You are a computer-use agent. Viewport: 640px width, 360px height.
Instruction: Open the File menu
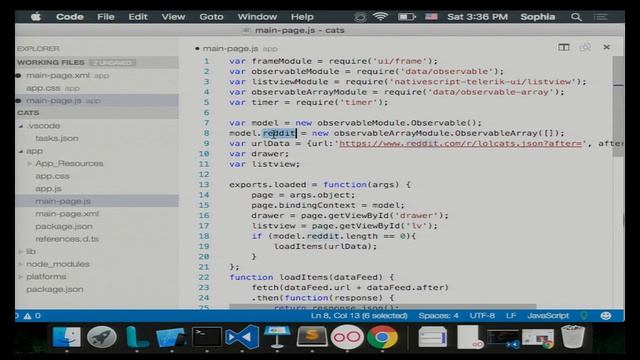(106, 17)
